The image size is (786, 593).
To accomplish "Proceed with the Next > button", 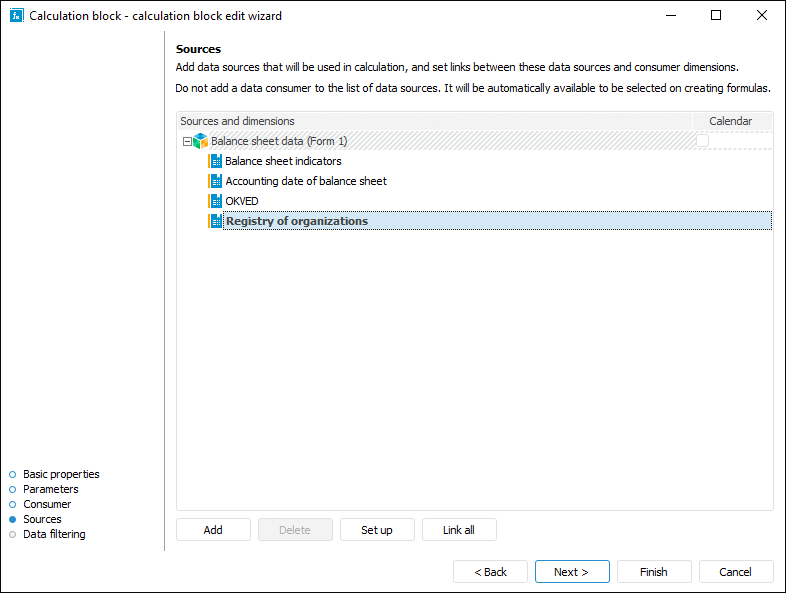I will pos(572,572).
